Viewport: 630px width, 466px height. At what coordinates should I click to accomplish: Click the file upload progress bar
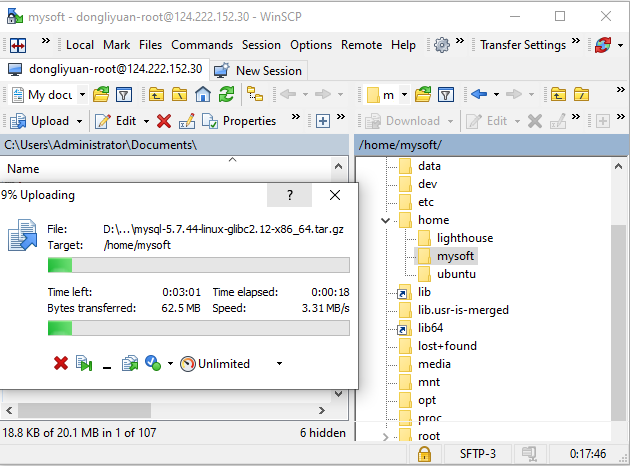pyautogui.click(x=198, y=265)
